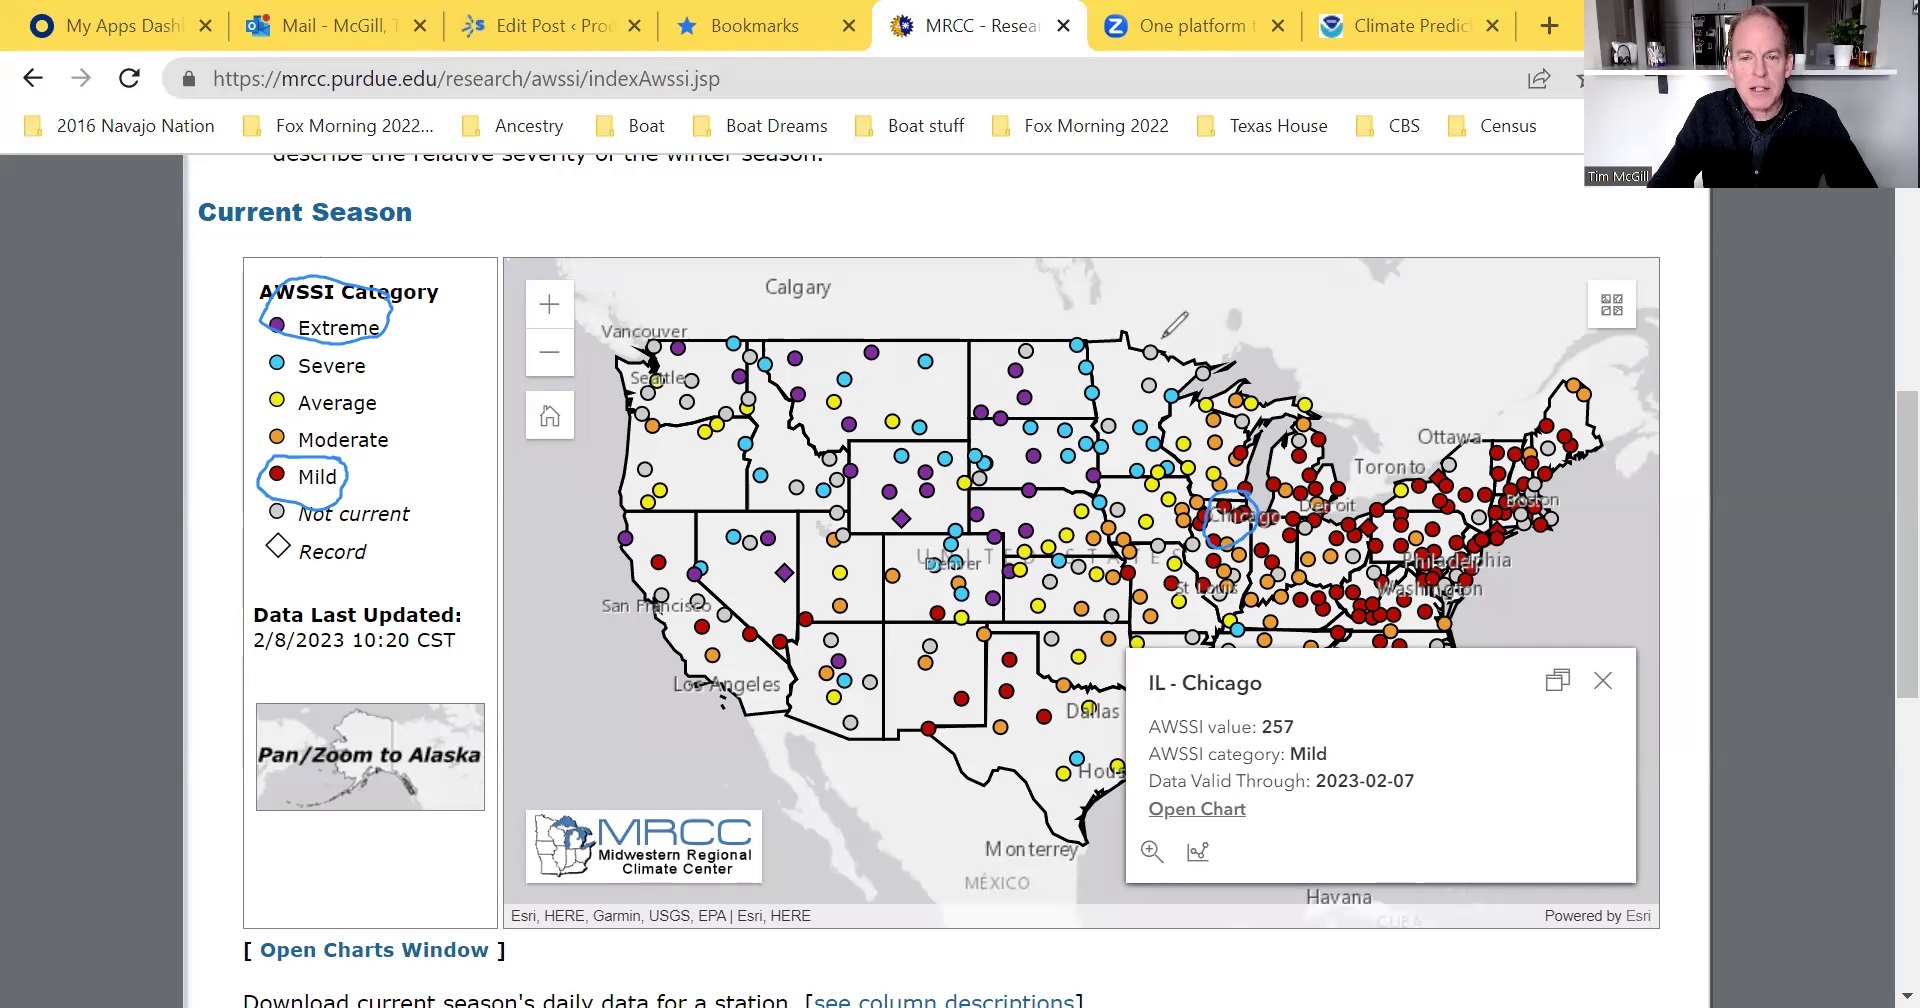The width and height of the screenshot is (1920, 1008).
Task: Reset map to home extent
Action: click(x=549, y=416)
